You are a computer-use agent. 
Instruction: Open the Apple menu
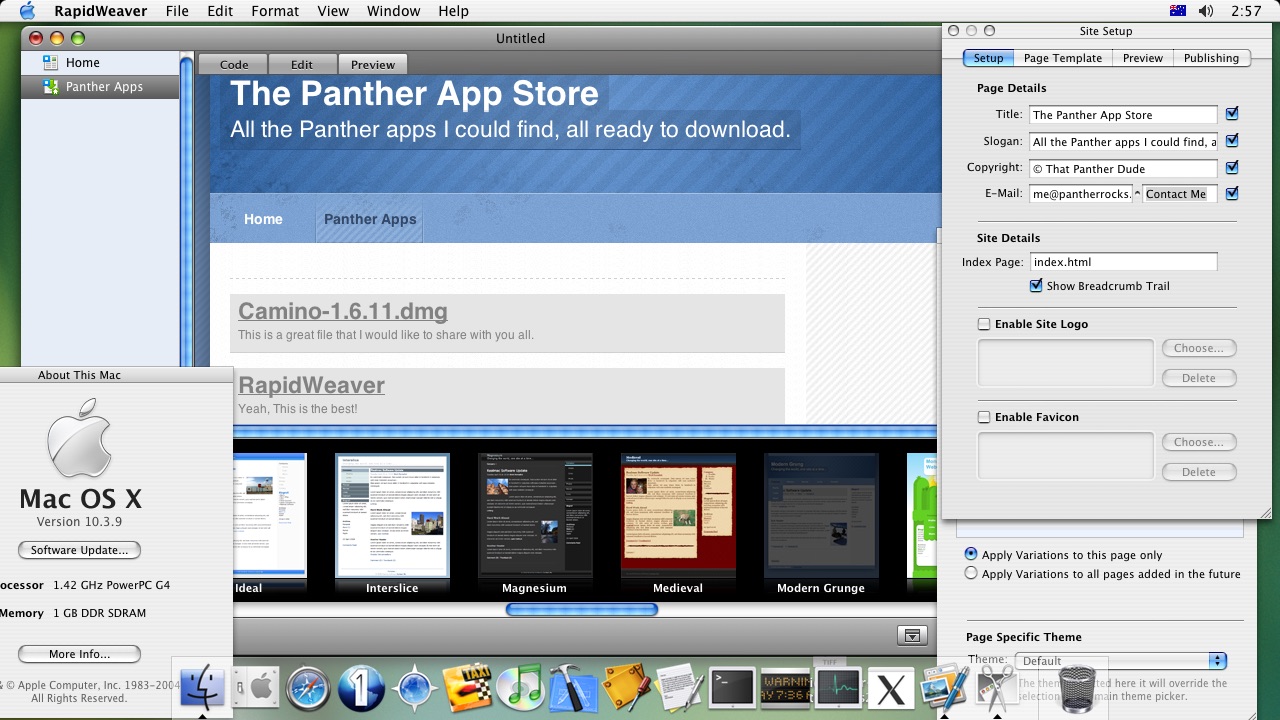pos(27,11)
